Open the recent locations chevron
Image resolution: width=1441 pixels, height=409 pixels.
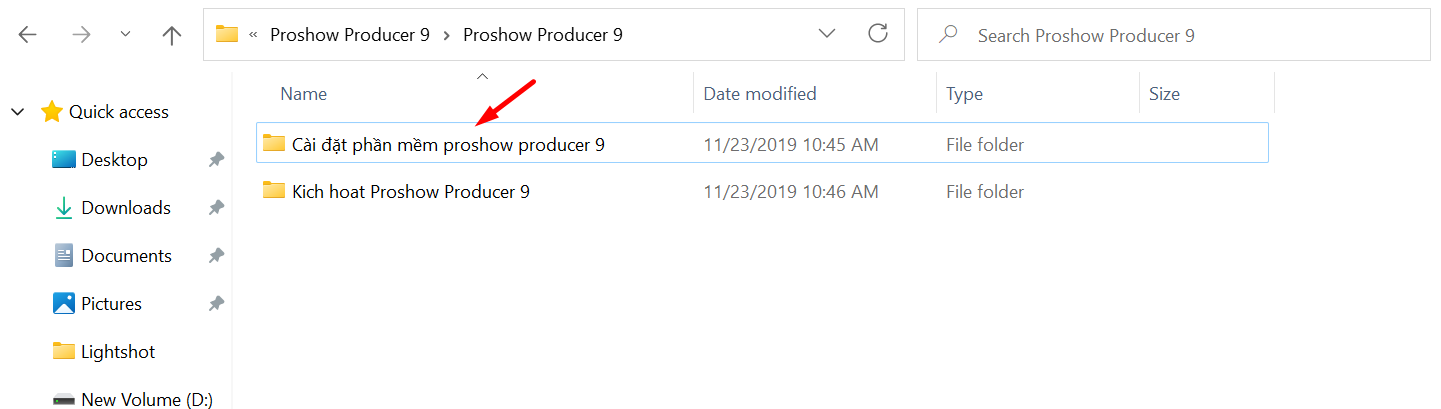(x=125, y=35)
